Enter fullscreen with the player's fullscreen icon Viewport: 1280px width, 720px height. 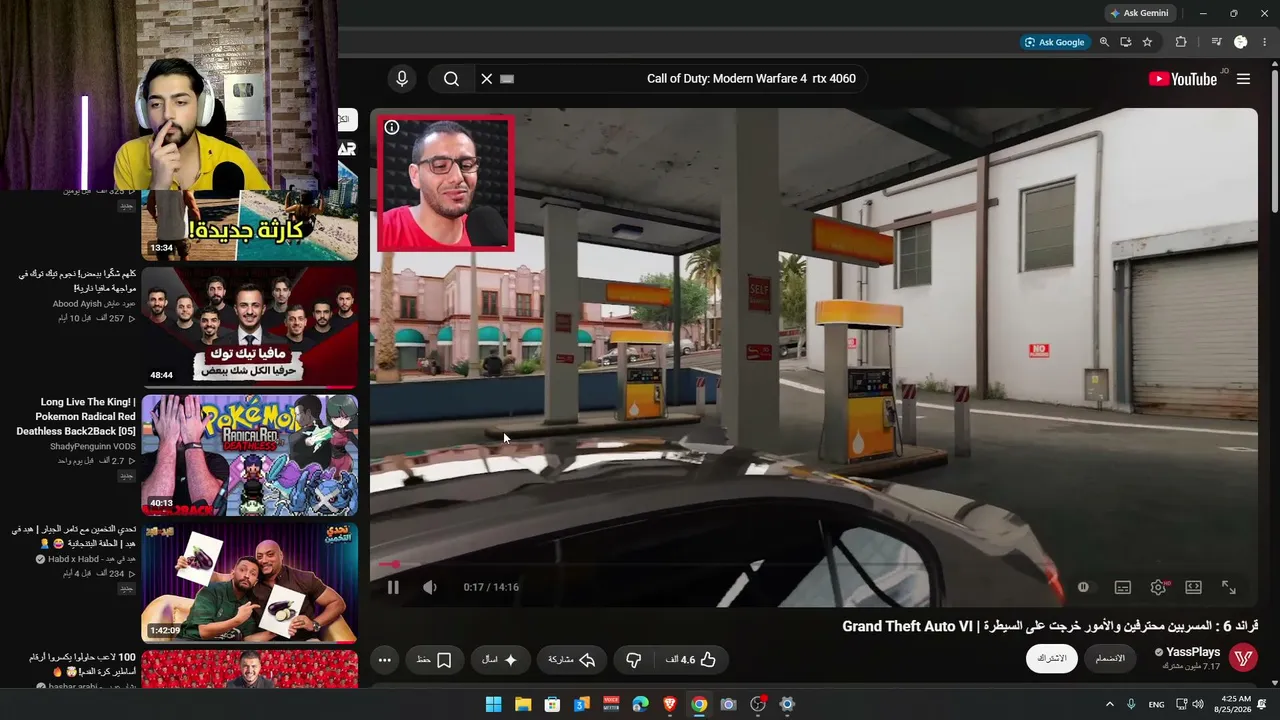(1229, 587)
